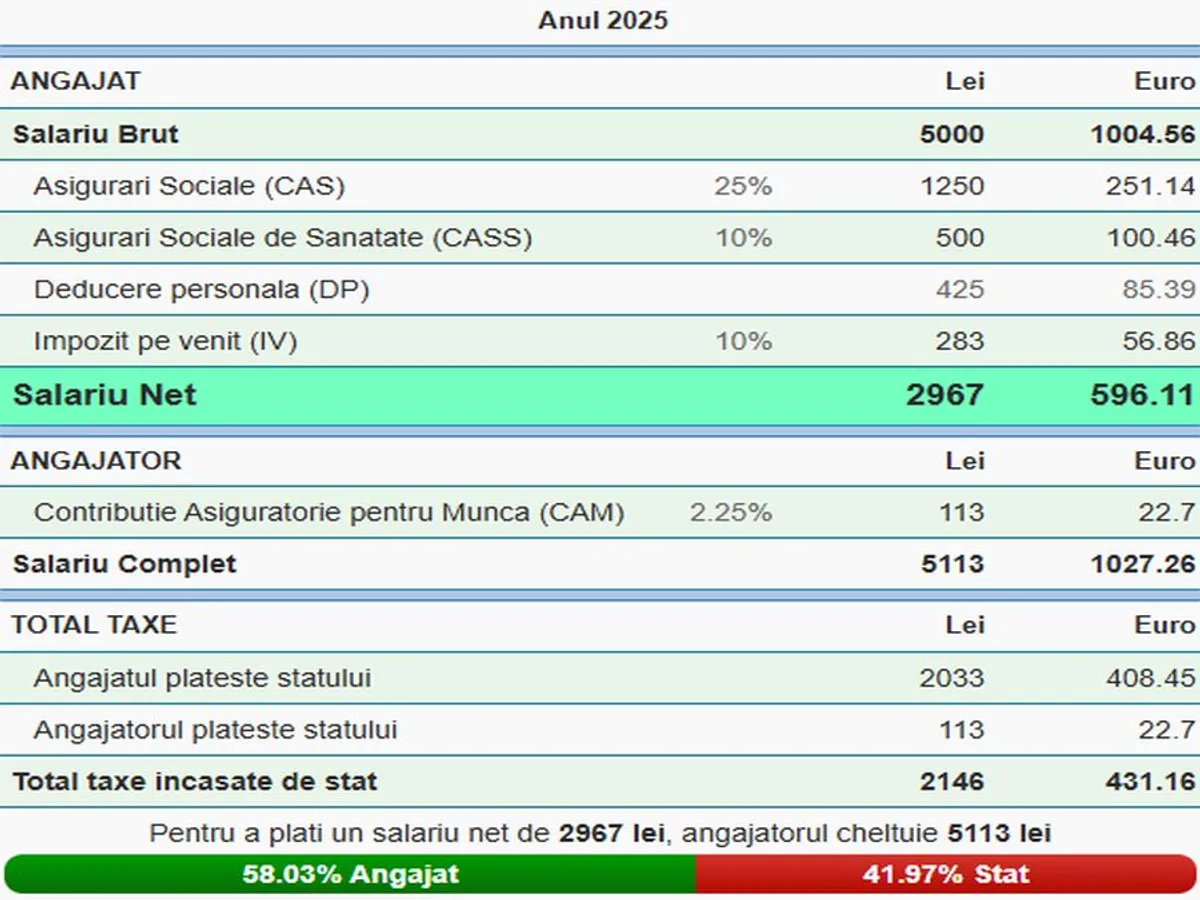Select the Impozit pe venit (IV) label
1200x900 pixels.
click(165, 342)
